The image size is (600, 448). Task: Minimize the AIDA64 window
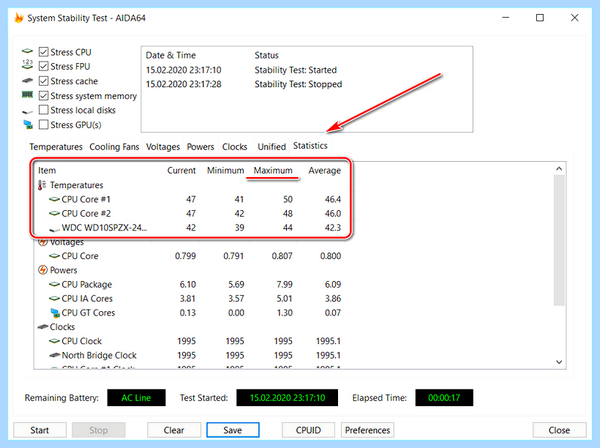coord(505,18)
